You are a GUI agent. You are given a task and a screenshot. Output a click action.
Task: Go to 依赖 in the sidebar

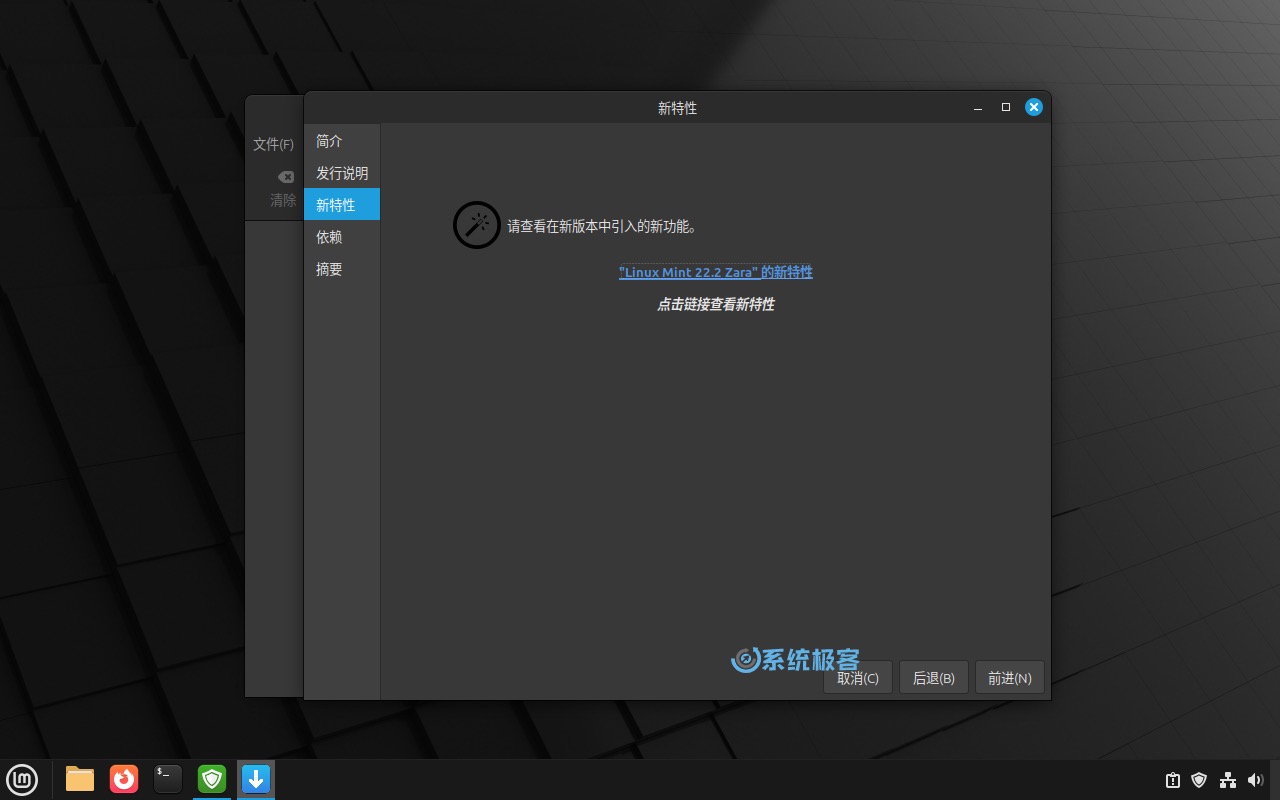coord(341,237)
